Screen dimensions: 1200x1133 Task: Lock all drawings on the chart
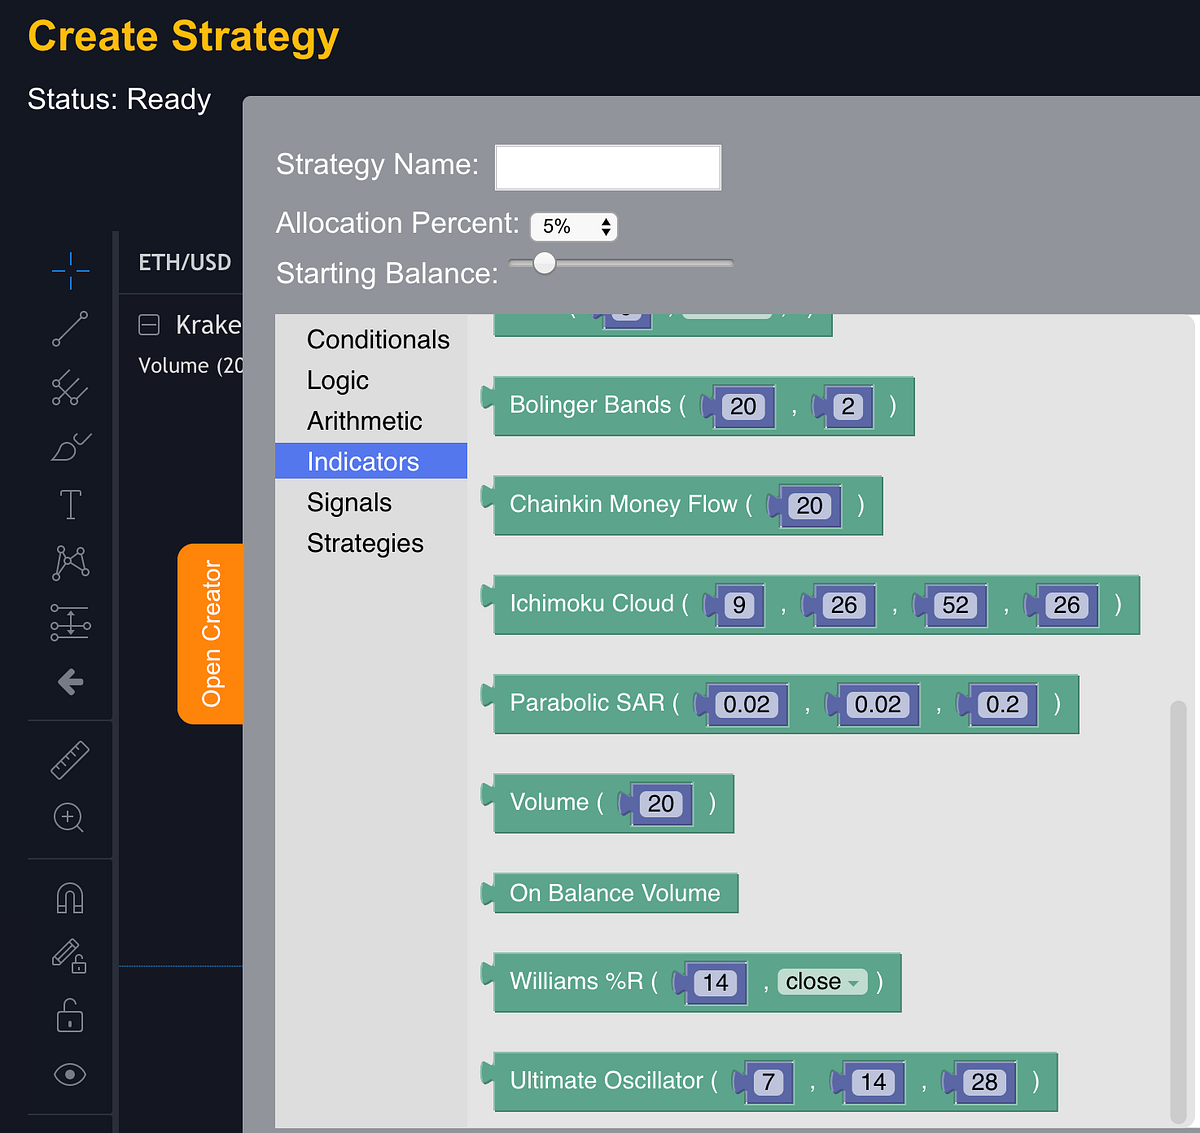[x=70, y=1016]
